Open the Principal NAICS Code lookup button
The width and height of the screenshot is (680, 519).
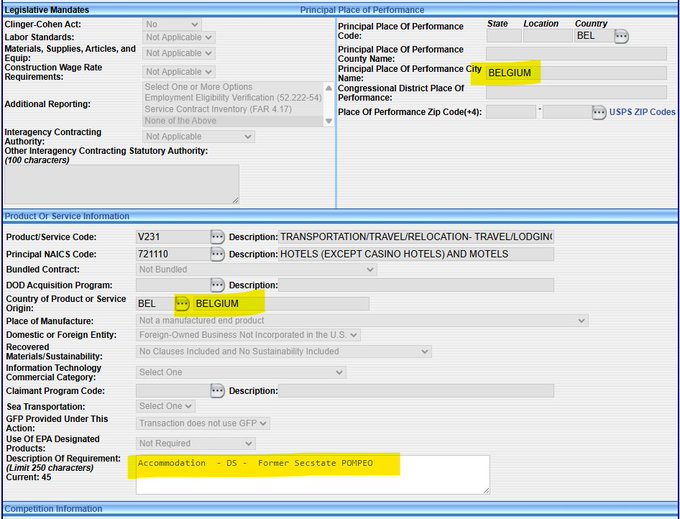(217, 254)
